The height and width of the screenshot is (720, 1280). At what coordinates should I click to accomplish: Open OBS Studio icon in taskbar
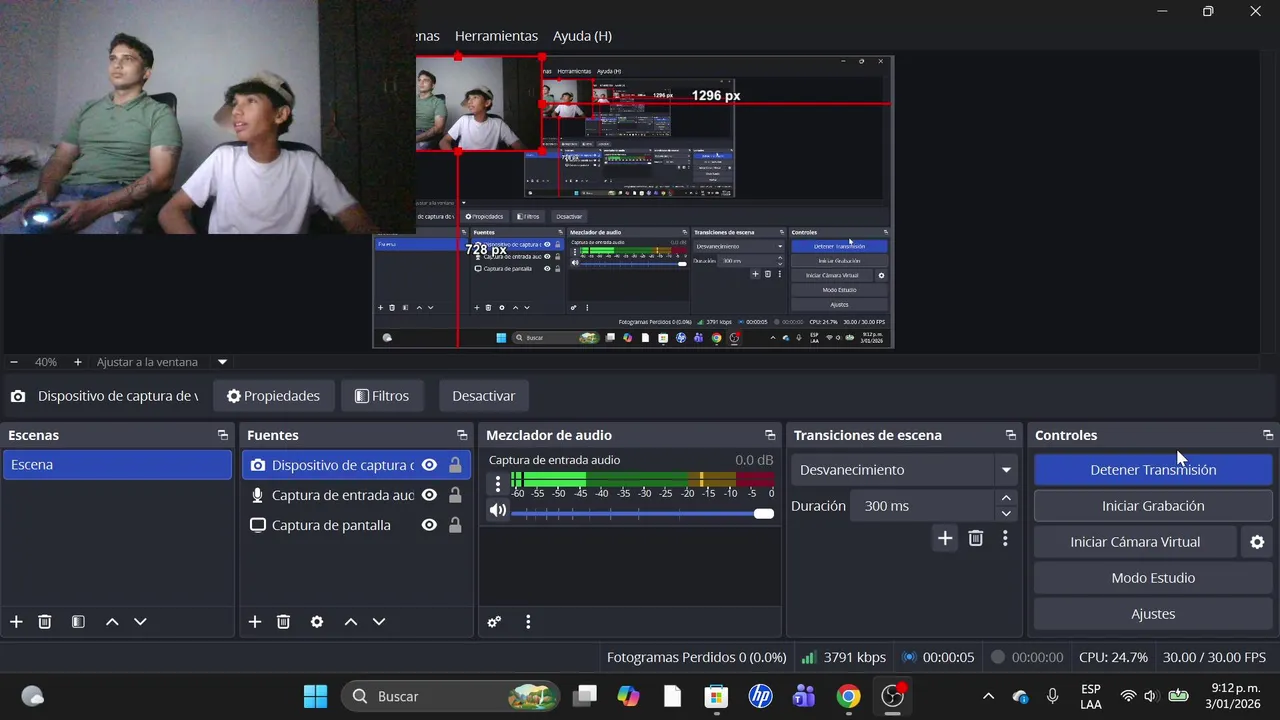tap(892, 696)
